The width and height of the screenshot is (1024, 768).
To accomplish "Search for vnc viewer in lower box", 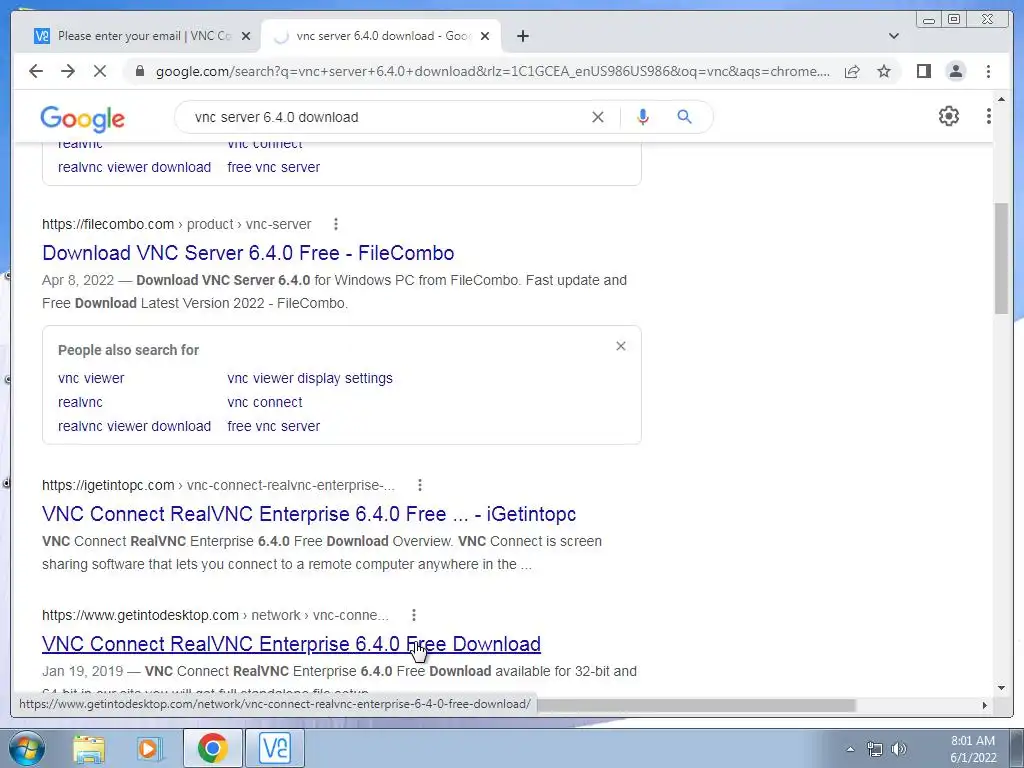I will (91, 378).
